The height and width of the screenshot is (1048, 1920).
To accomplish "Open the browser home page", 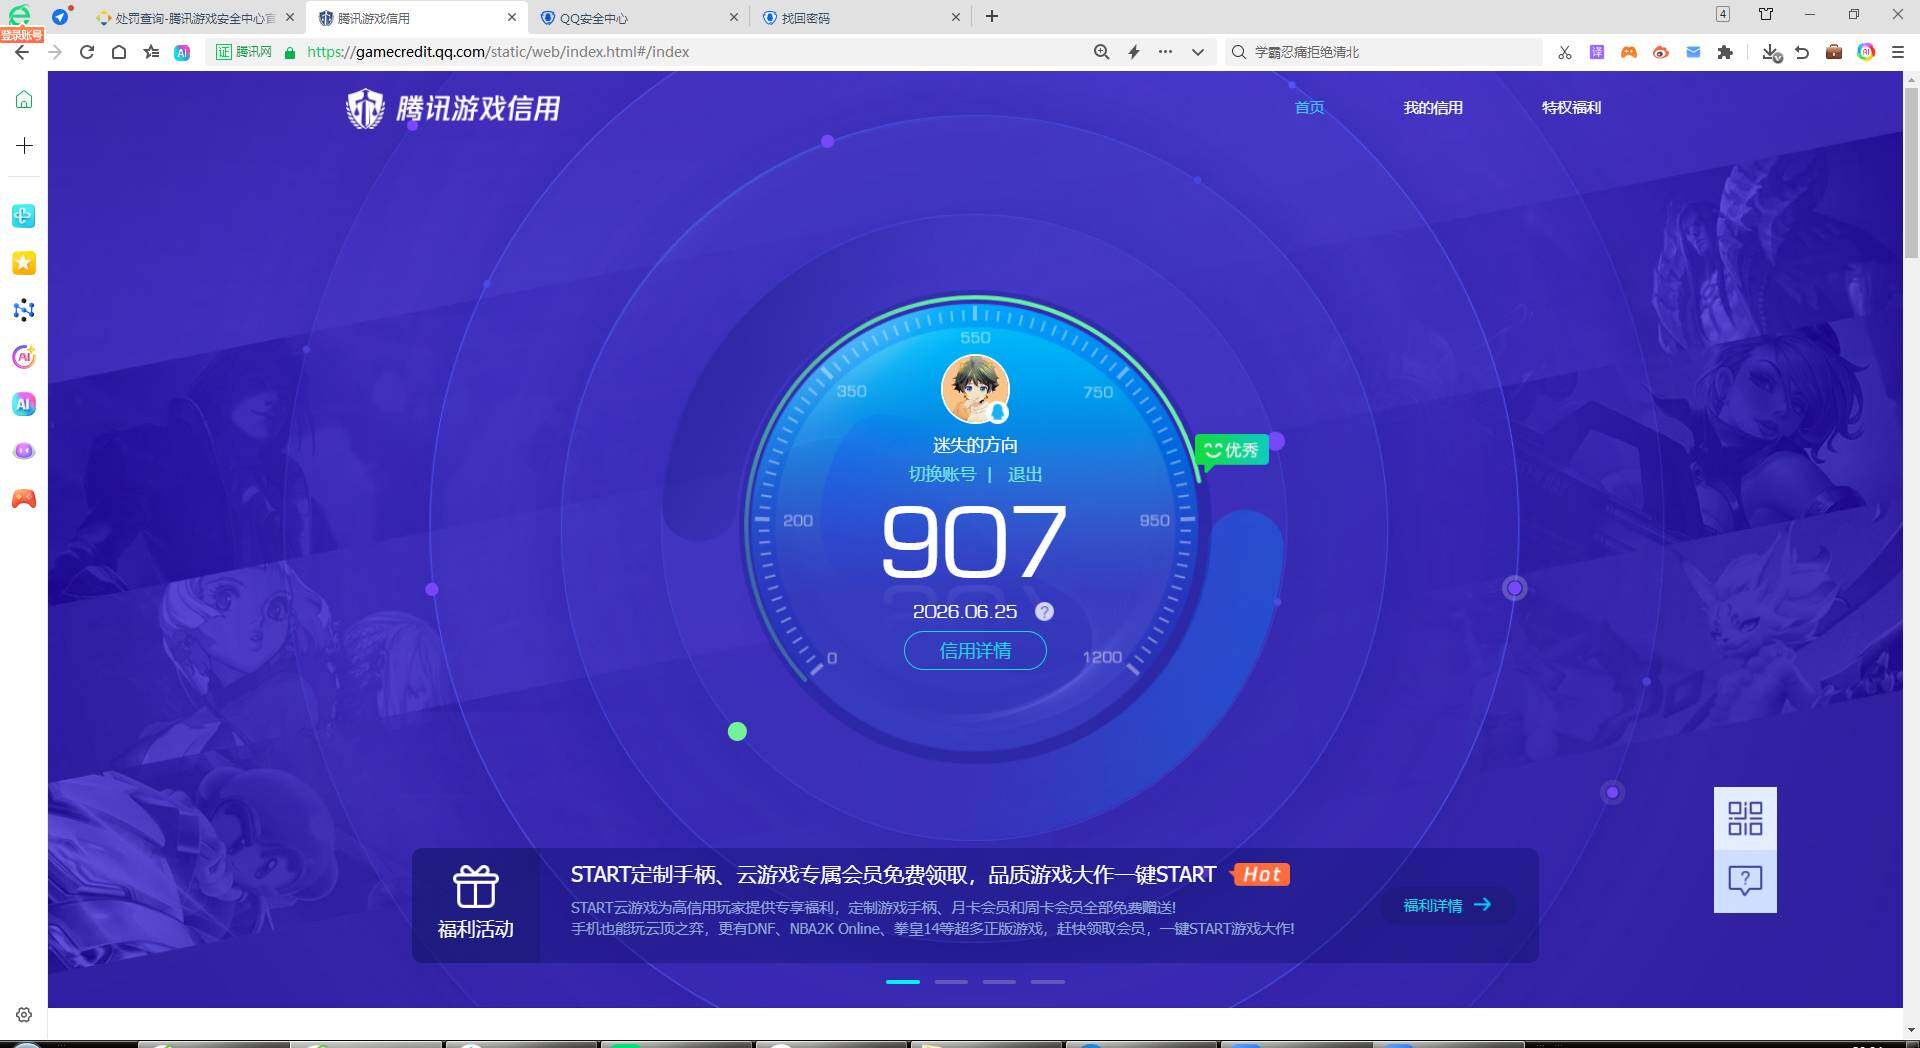I will click(x=119, y=52).
